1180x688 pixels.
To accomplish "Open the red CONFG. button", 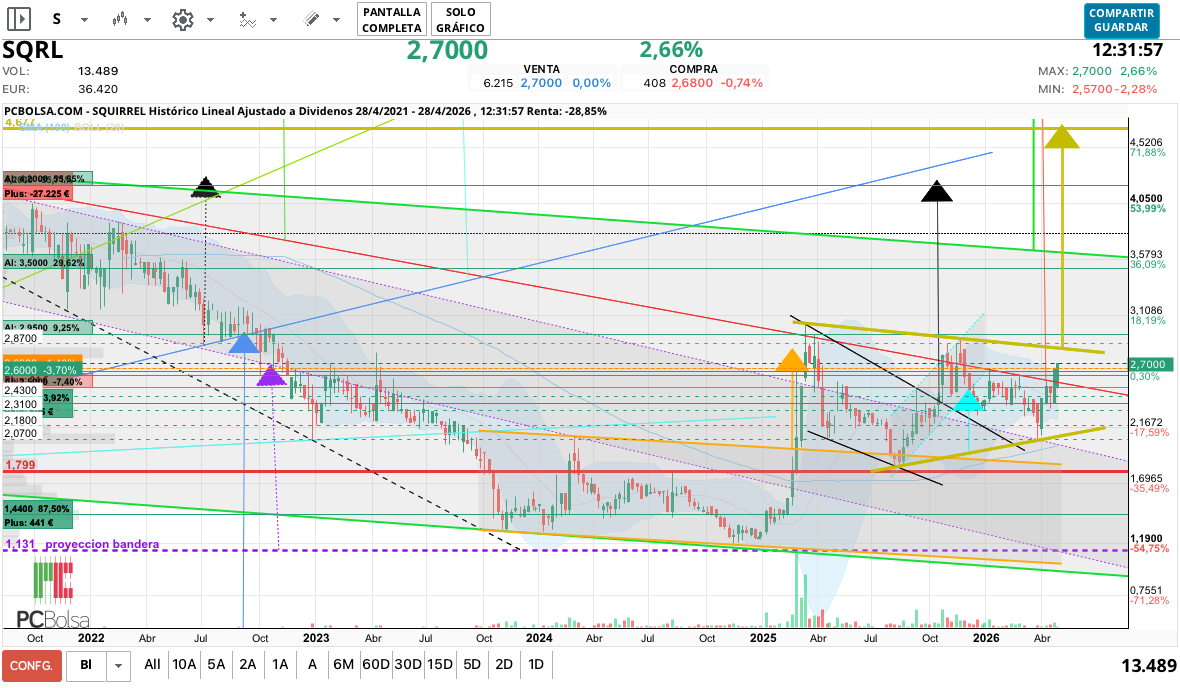I will [31, 665].
